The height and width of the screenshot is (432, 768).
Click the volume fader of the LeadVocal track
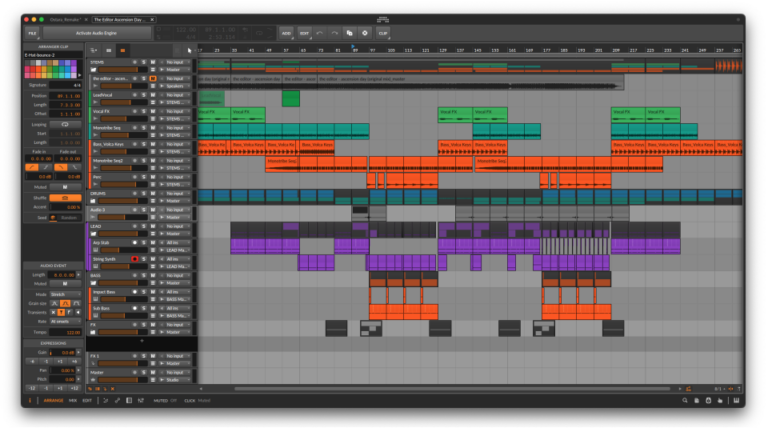point(123,102)
